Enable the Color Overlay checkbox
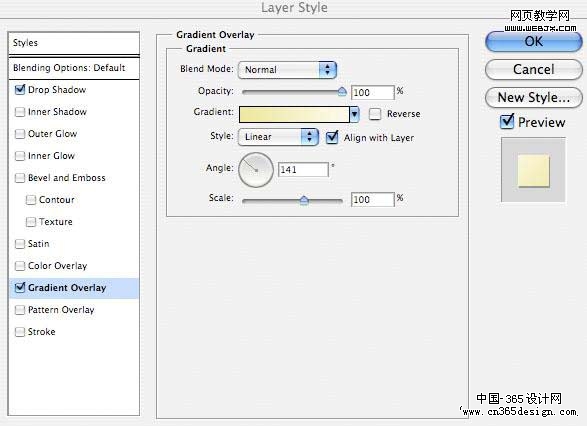Screen dimensions: 587x426 pyautogui.click(x=20, y=266)
